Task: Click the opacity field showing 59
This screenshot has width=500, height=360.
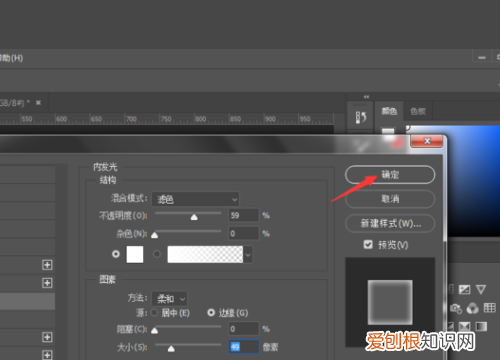Action: click(244, 215)
